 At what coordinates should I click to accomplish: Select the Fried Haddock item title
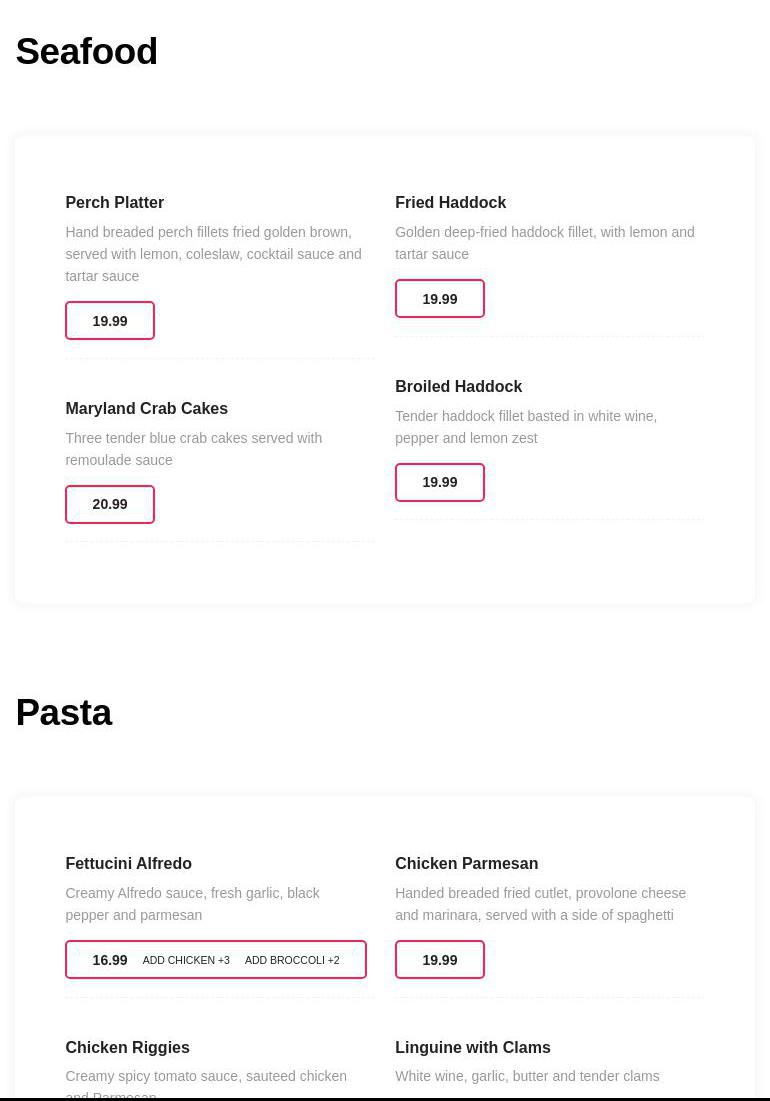click(450, 202)
